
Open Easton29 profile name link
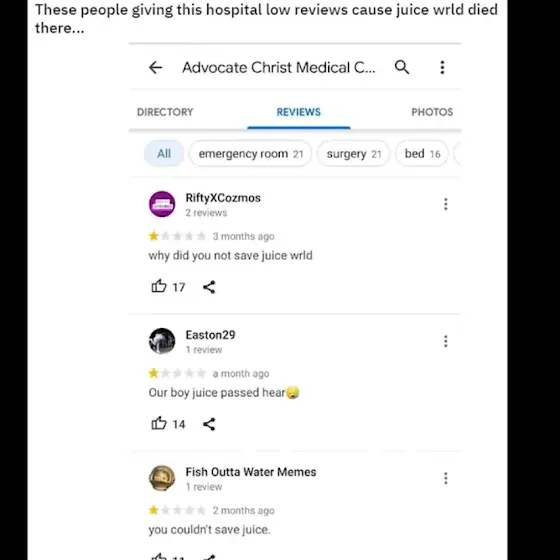click(210, 335)
